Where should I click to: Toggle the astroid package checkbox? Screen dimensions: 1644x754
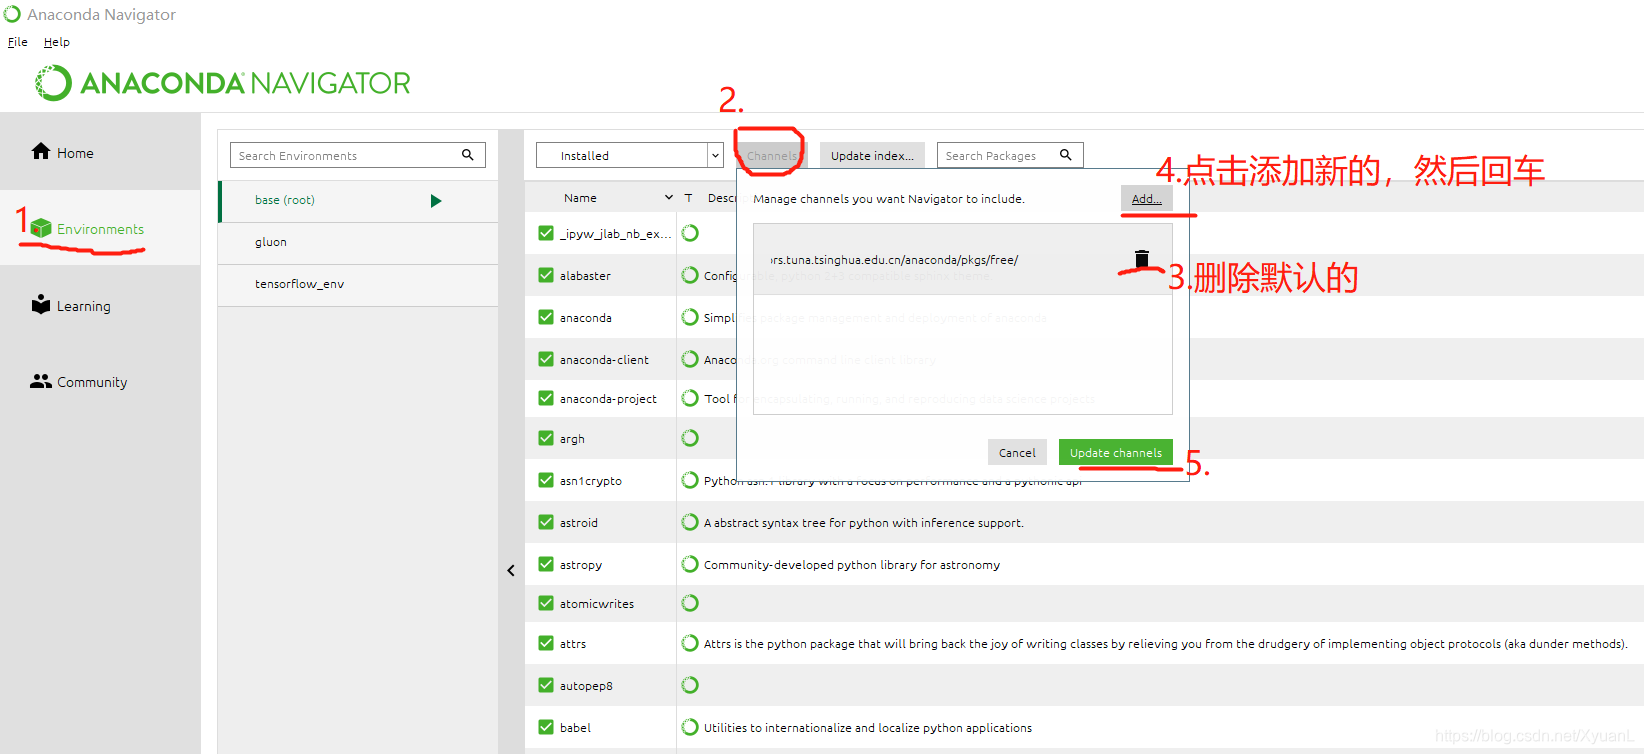pos(546,522)
